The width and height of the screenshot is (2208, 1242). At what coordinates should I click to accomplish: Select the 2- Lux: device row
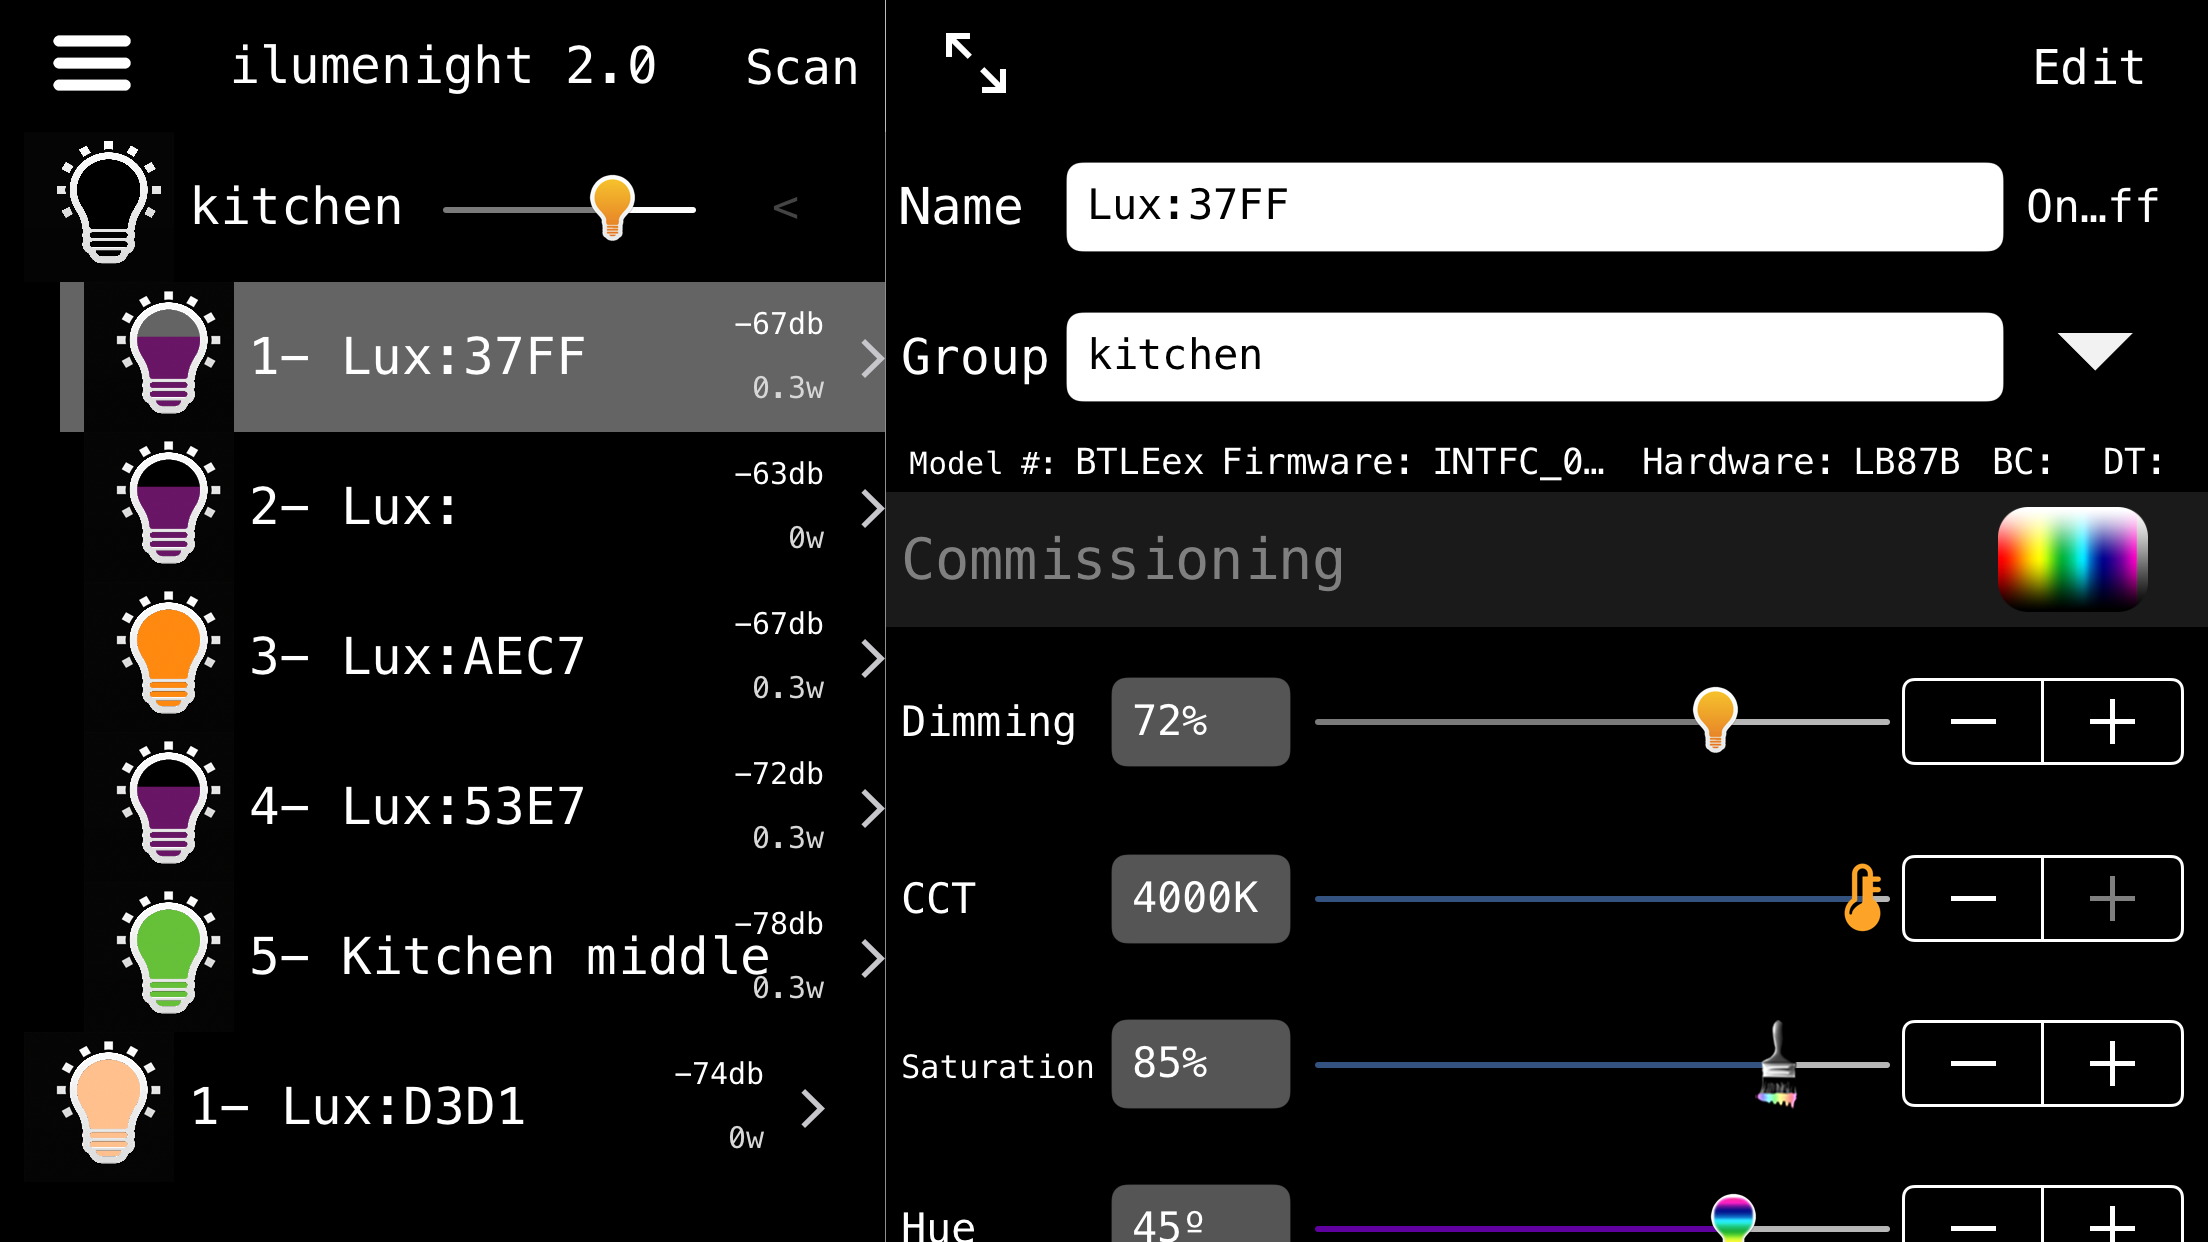pyautogui.click(x=473, y=507)
